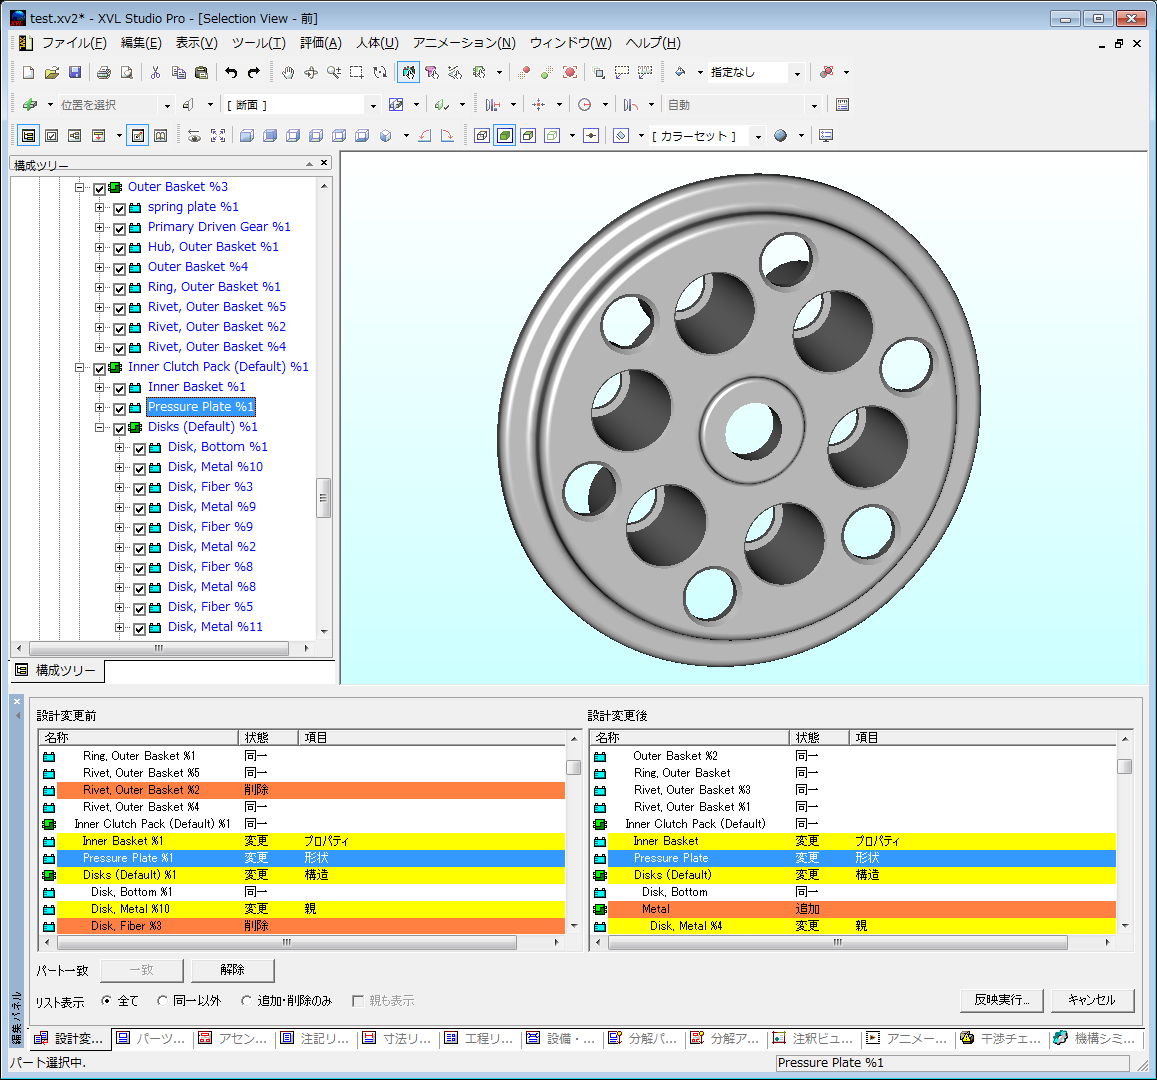Select the 全て radio button
Image resolution: width=1157 pixels, height=1080 pixels.
106,1000
